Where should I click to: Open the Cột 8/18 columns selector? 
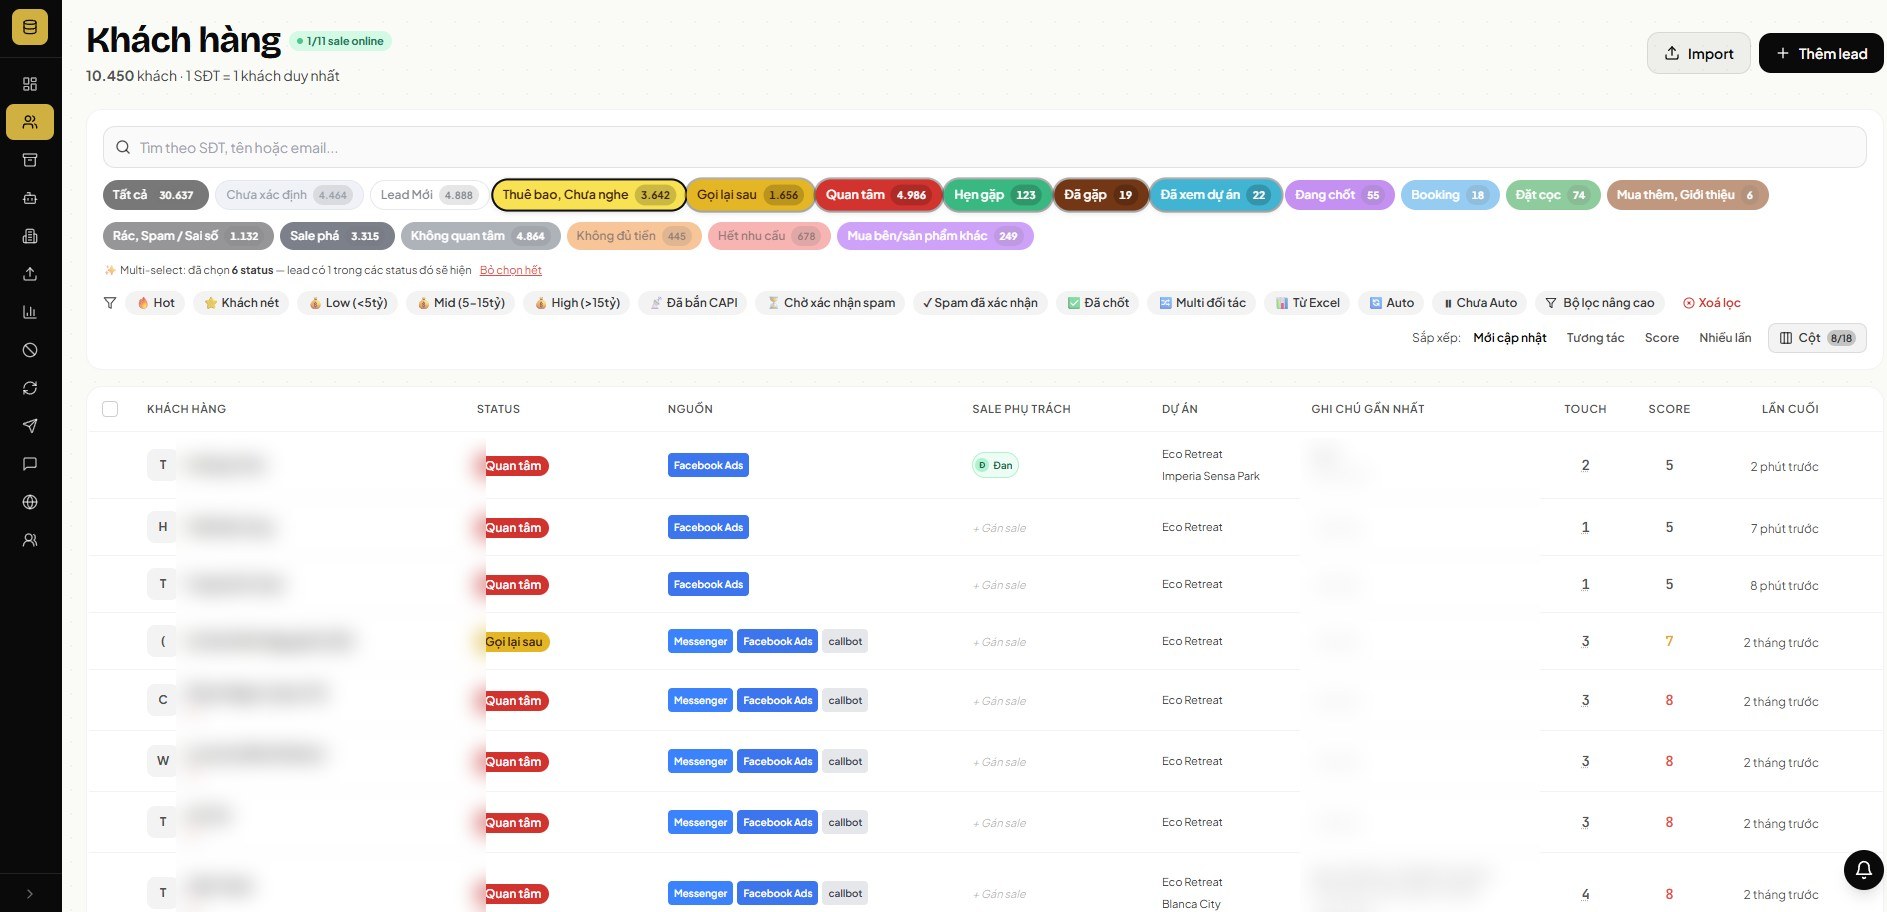1817,338
